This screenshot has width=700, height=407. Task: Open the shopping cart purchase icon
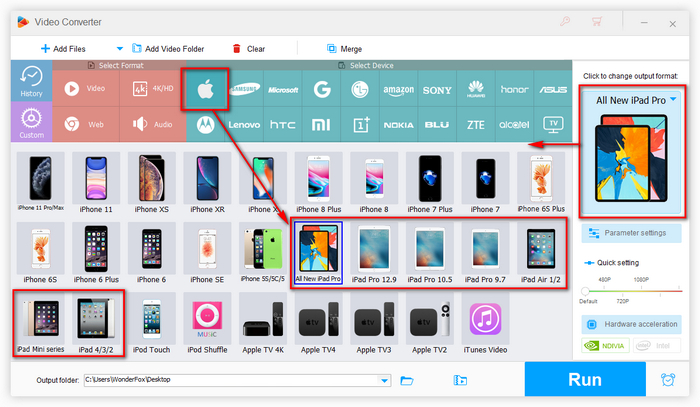pyautogui.click(x=597, y=21)
